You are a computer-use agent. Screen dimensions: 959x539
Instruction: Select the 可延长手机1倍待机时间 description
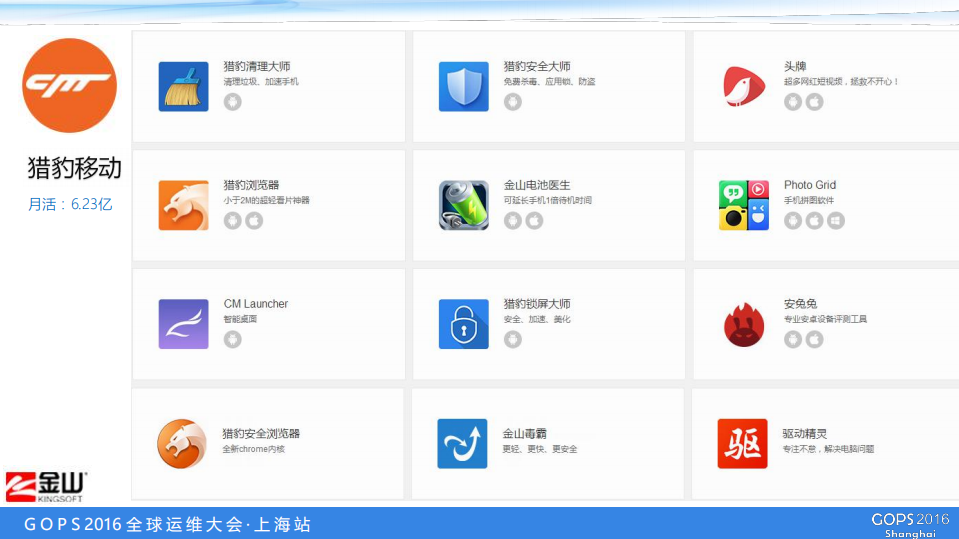(547, 200)
